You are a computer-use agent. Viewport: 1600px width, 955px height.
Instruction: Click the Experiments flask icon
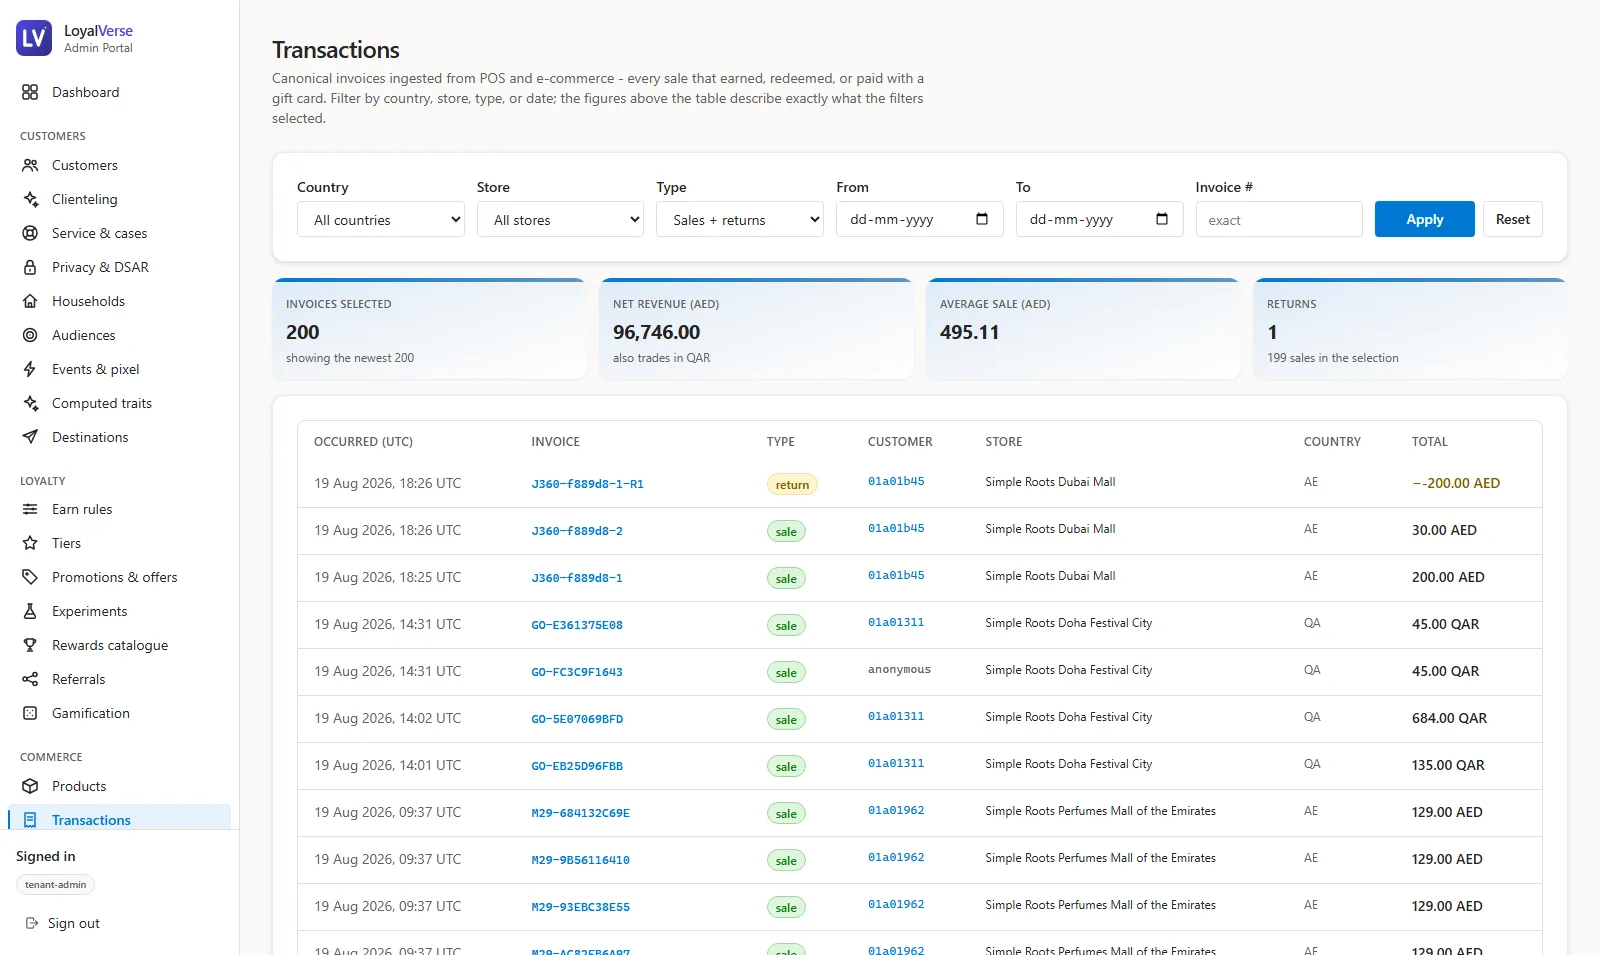point(30,611)
